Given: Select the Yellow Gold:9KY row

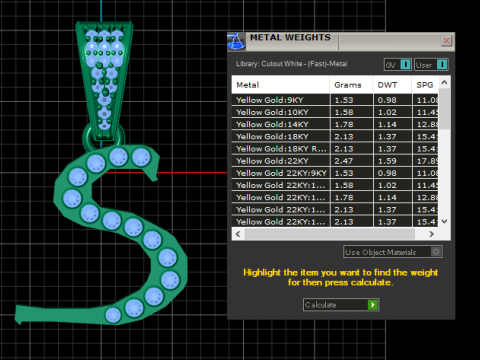Looking at the screenshot, I should [x=335, y=100].
